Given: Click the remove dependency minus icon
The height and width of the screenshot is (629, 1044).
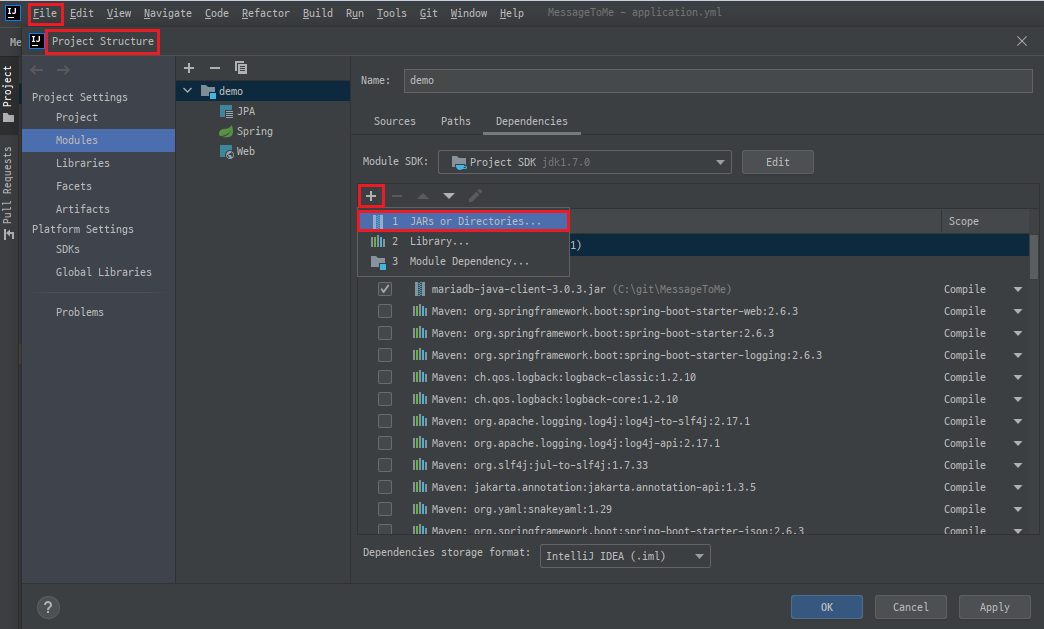Looking at the screenshot, I should coord(397,195).
